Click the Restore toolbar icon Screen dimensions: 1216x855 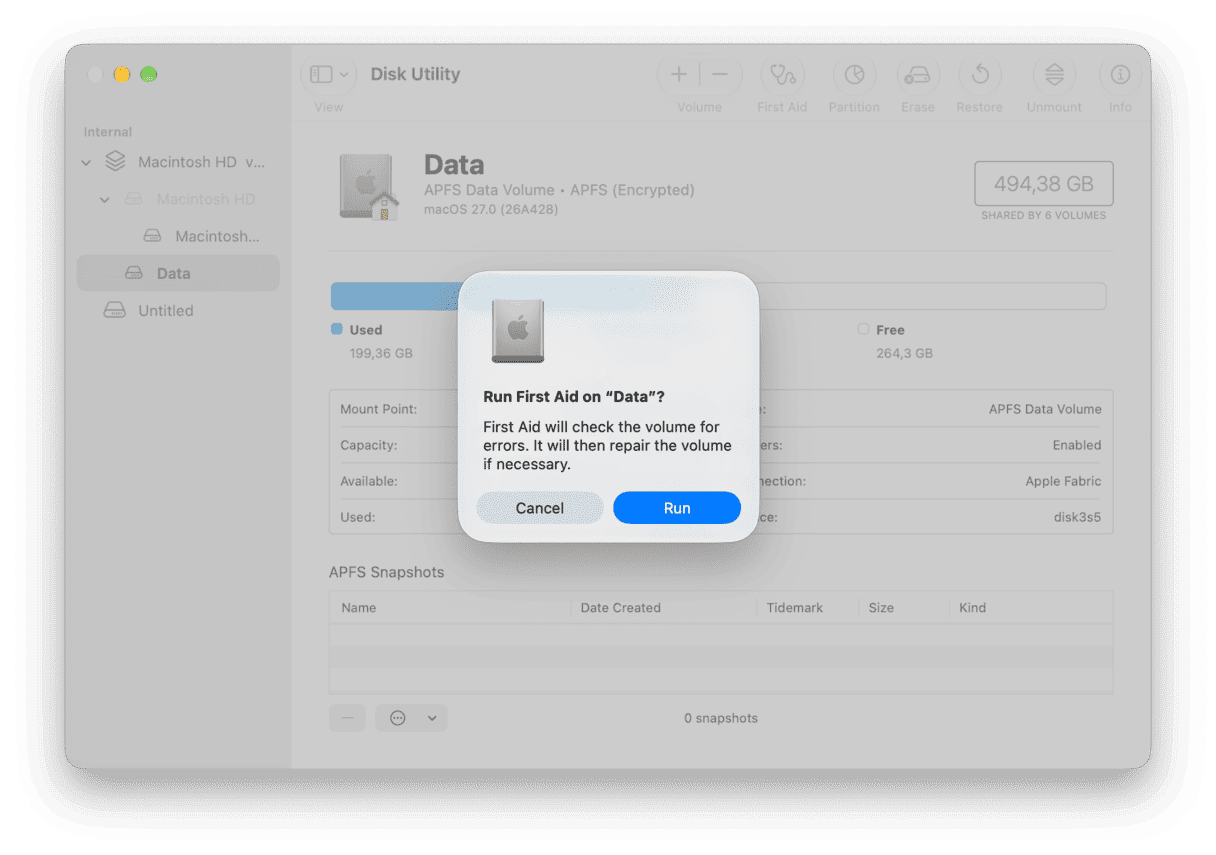[x=980, y=75]
